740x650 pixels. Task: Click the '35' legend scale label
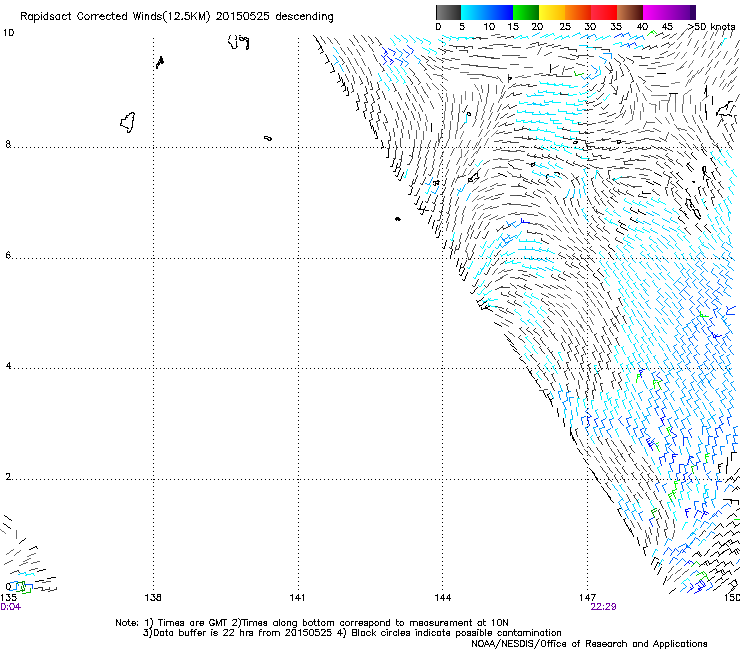point(616,27)
